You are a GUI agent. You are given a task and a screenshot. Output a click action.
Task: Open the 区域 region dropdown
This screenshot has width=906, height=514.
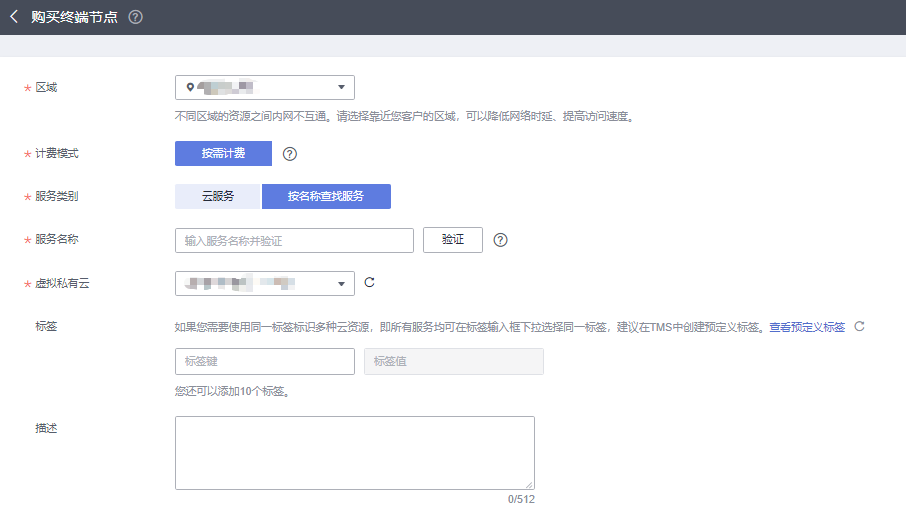pos(265,87)
